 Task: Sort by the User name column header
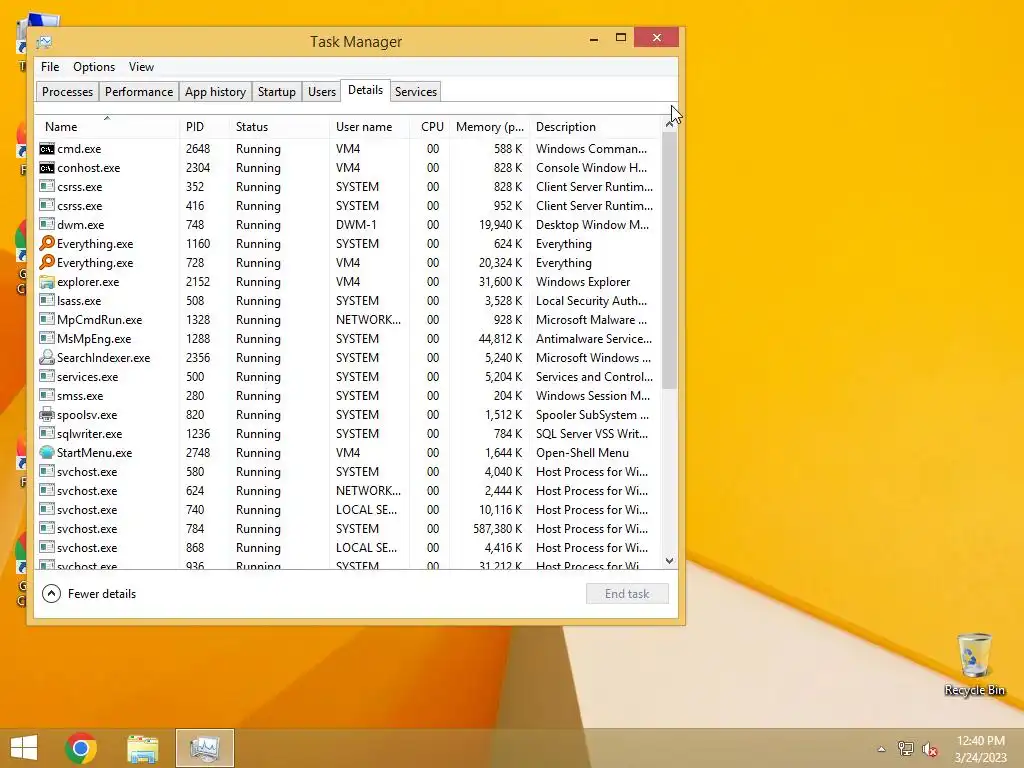coord(370,127)
